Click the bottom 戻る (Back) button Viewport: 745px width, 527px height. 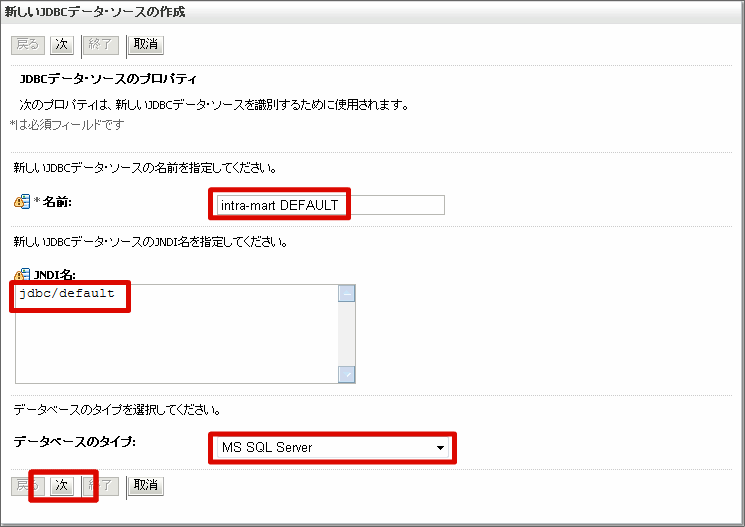coord(28,486)
